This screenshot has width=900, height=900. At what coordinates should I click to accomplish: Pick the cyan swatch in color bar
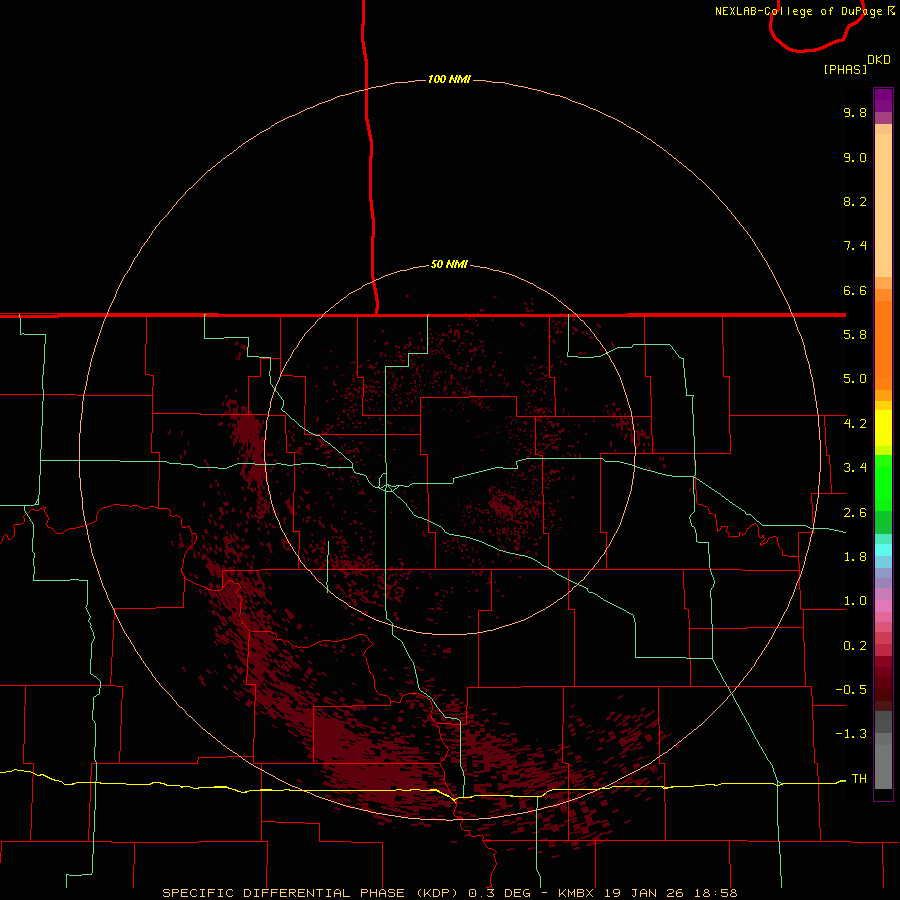click(883, 550)
